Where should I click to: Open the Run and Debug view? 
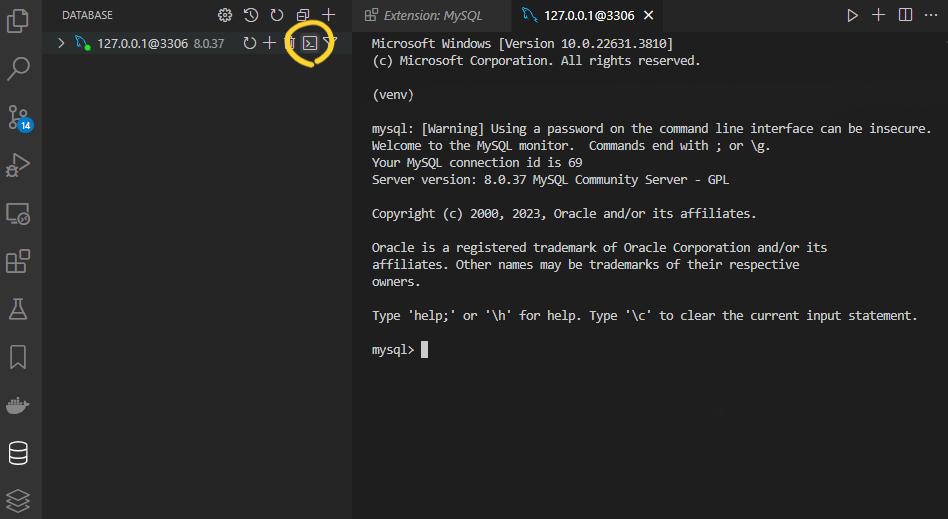pyautogui.click(x=18, y=165)
